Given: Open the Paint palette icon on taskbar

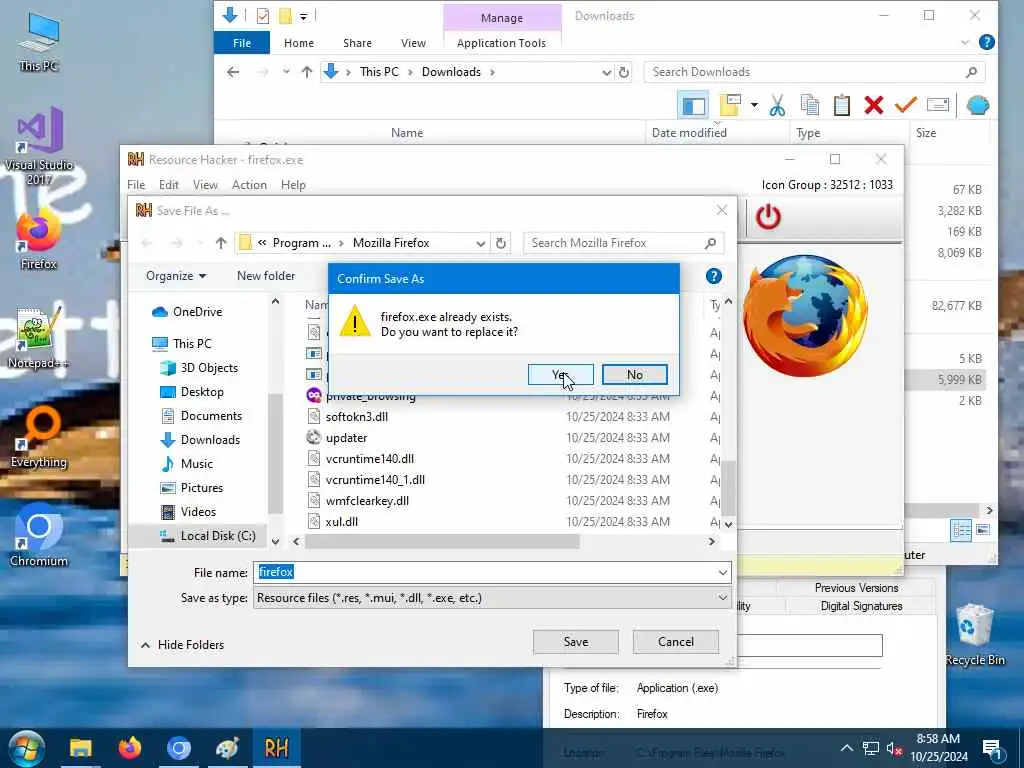Looking at the screenshot, I should pyautogui.click(x=227, y=748).
